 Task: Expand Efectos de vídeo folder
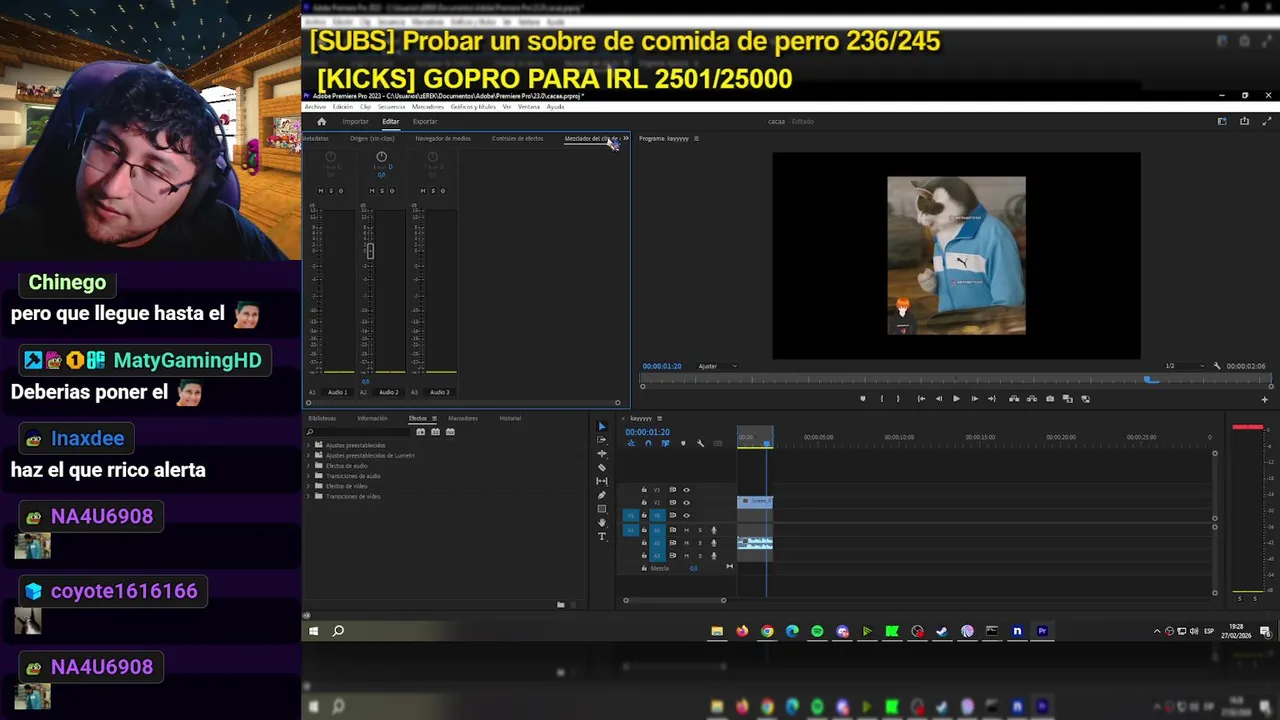(x=309, y=486)
